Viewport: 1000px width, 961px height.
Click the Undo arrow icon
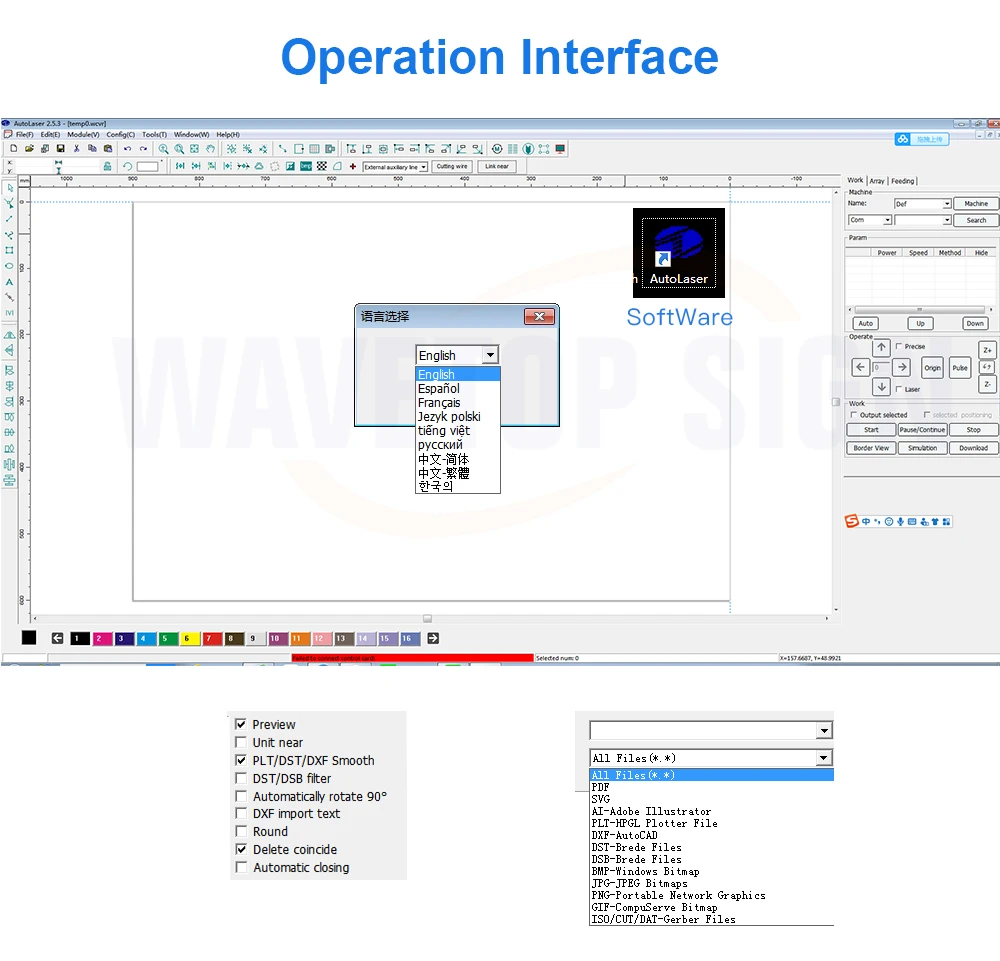point(128,149)
